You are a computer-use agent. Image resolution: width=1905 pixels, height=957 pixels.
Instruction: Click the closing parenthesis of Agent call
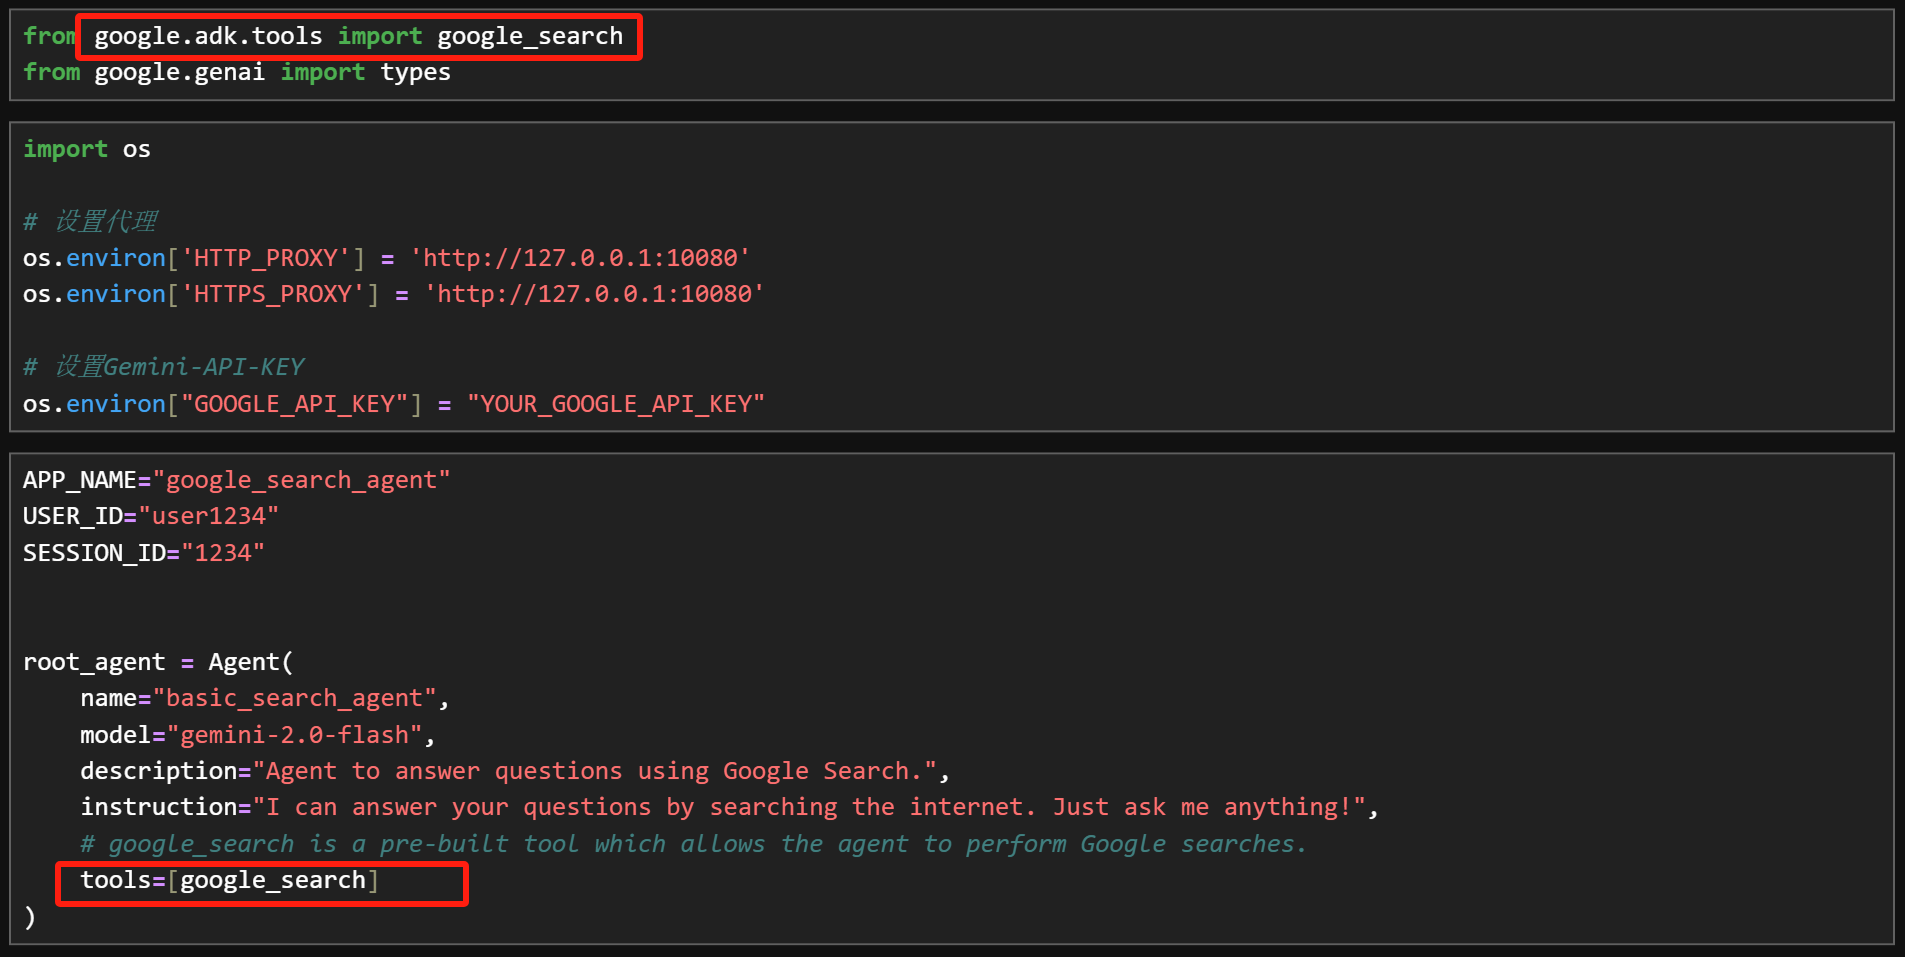(x=30, y=917)
